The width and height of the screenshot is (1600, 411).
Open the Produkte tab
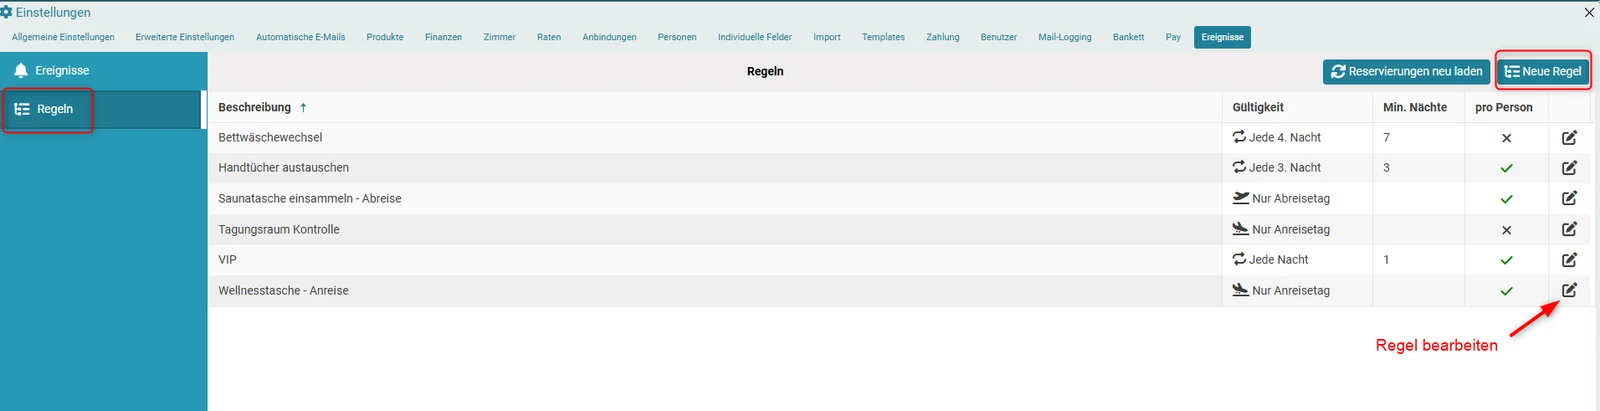(x=385, y=37)
